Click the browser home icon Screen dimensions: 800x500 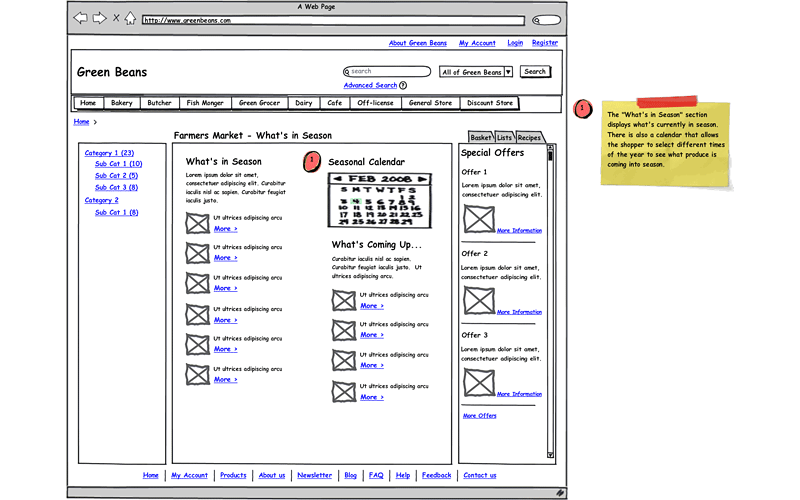tap(130, 18)
